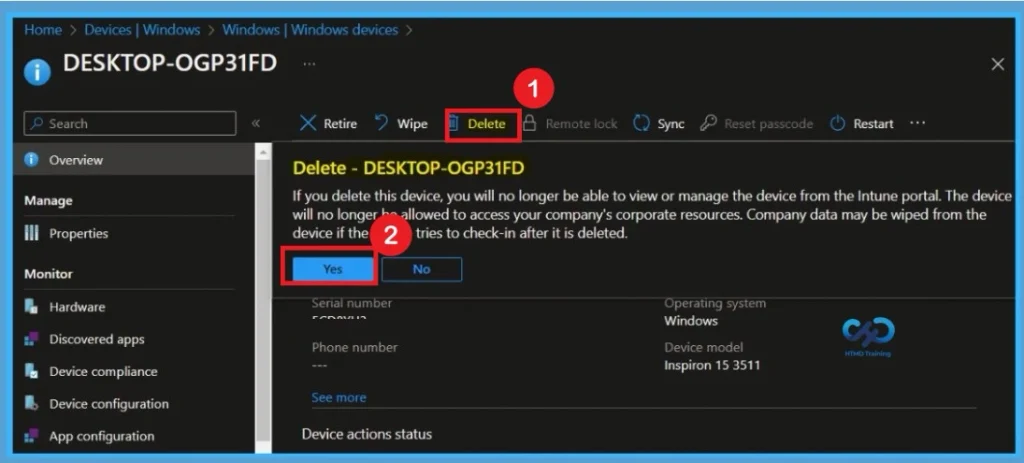This screenshot has width=1024, height=463.
Task: Confirm deletion with Yes button
Action: pos(332,269)
